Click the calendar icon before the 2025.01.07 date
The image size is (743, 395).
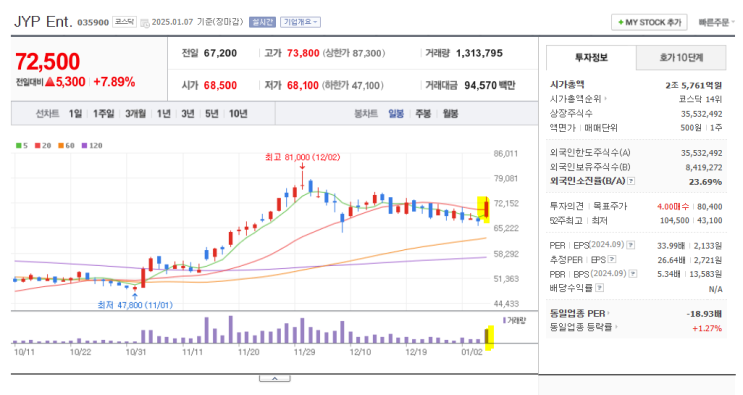tap(145, 22)
